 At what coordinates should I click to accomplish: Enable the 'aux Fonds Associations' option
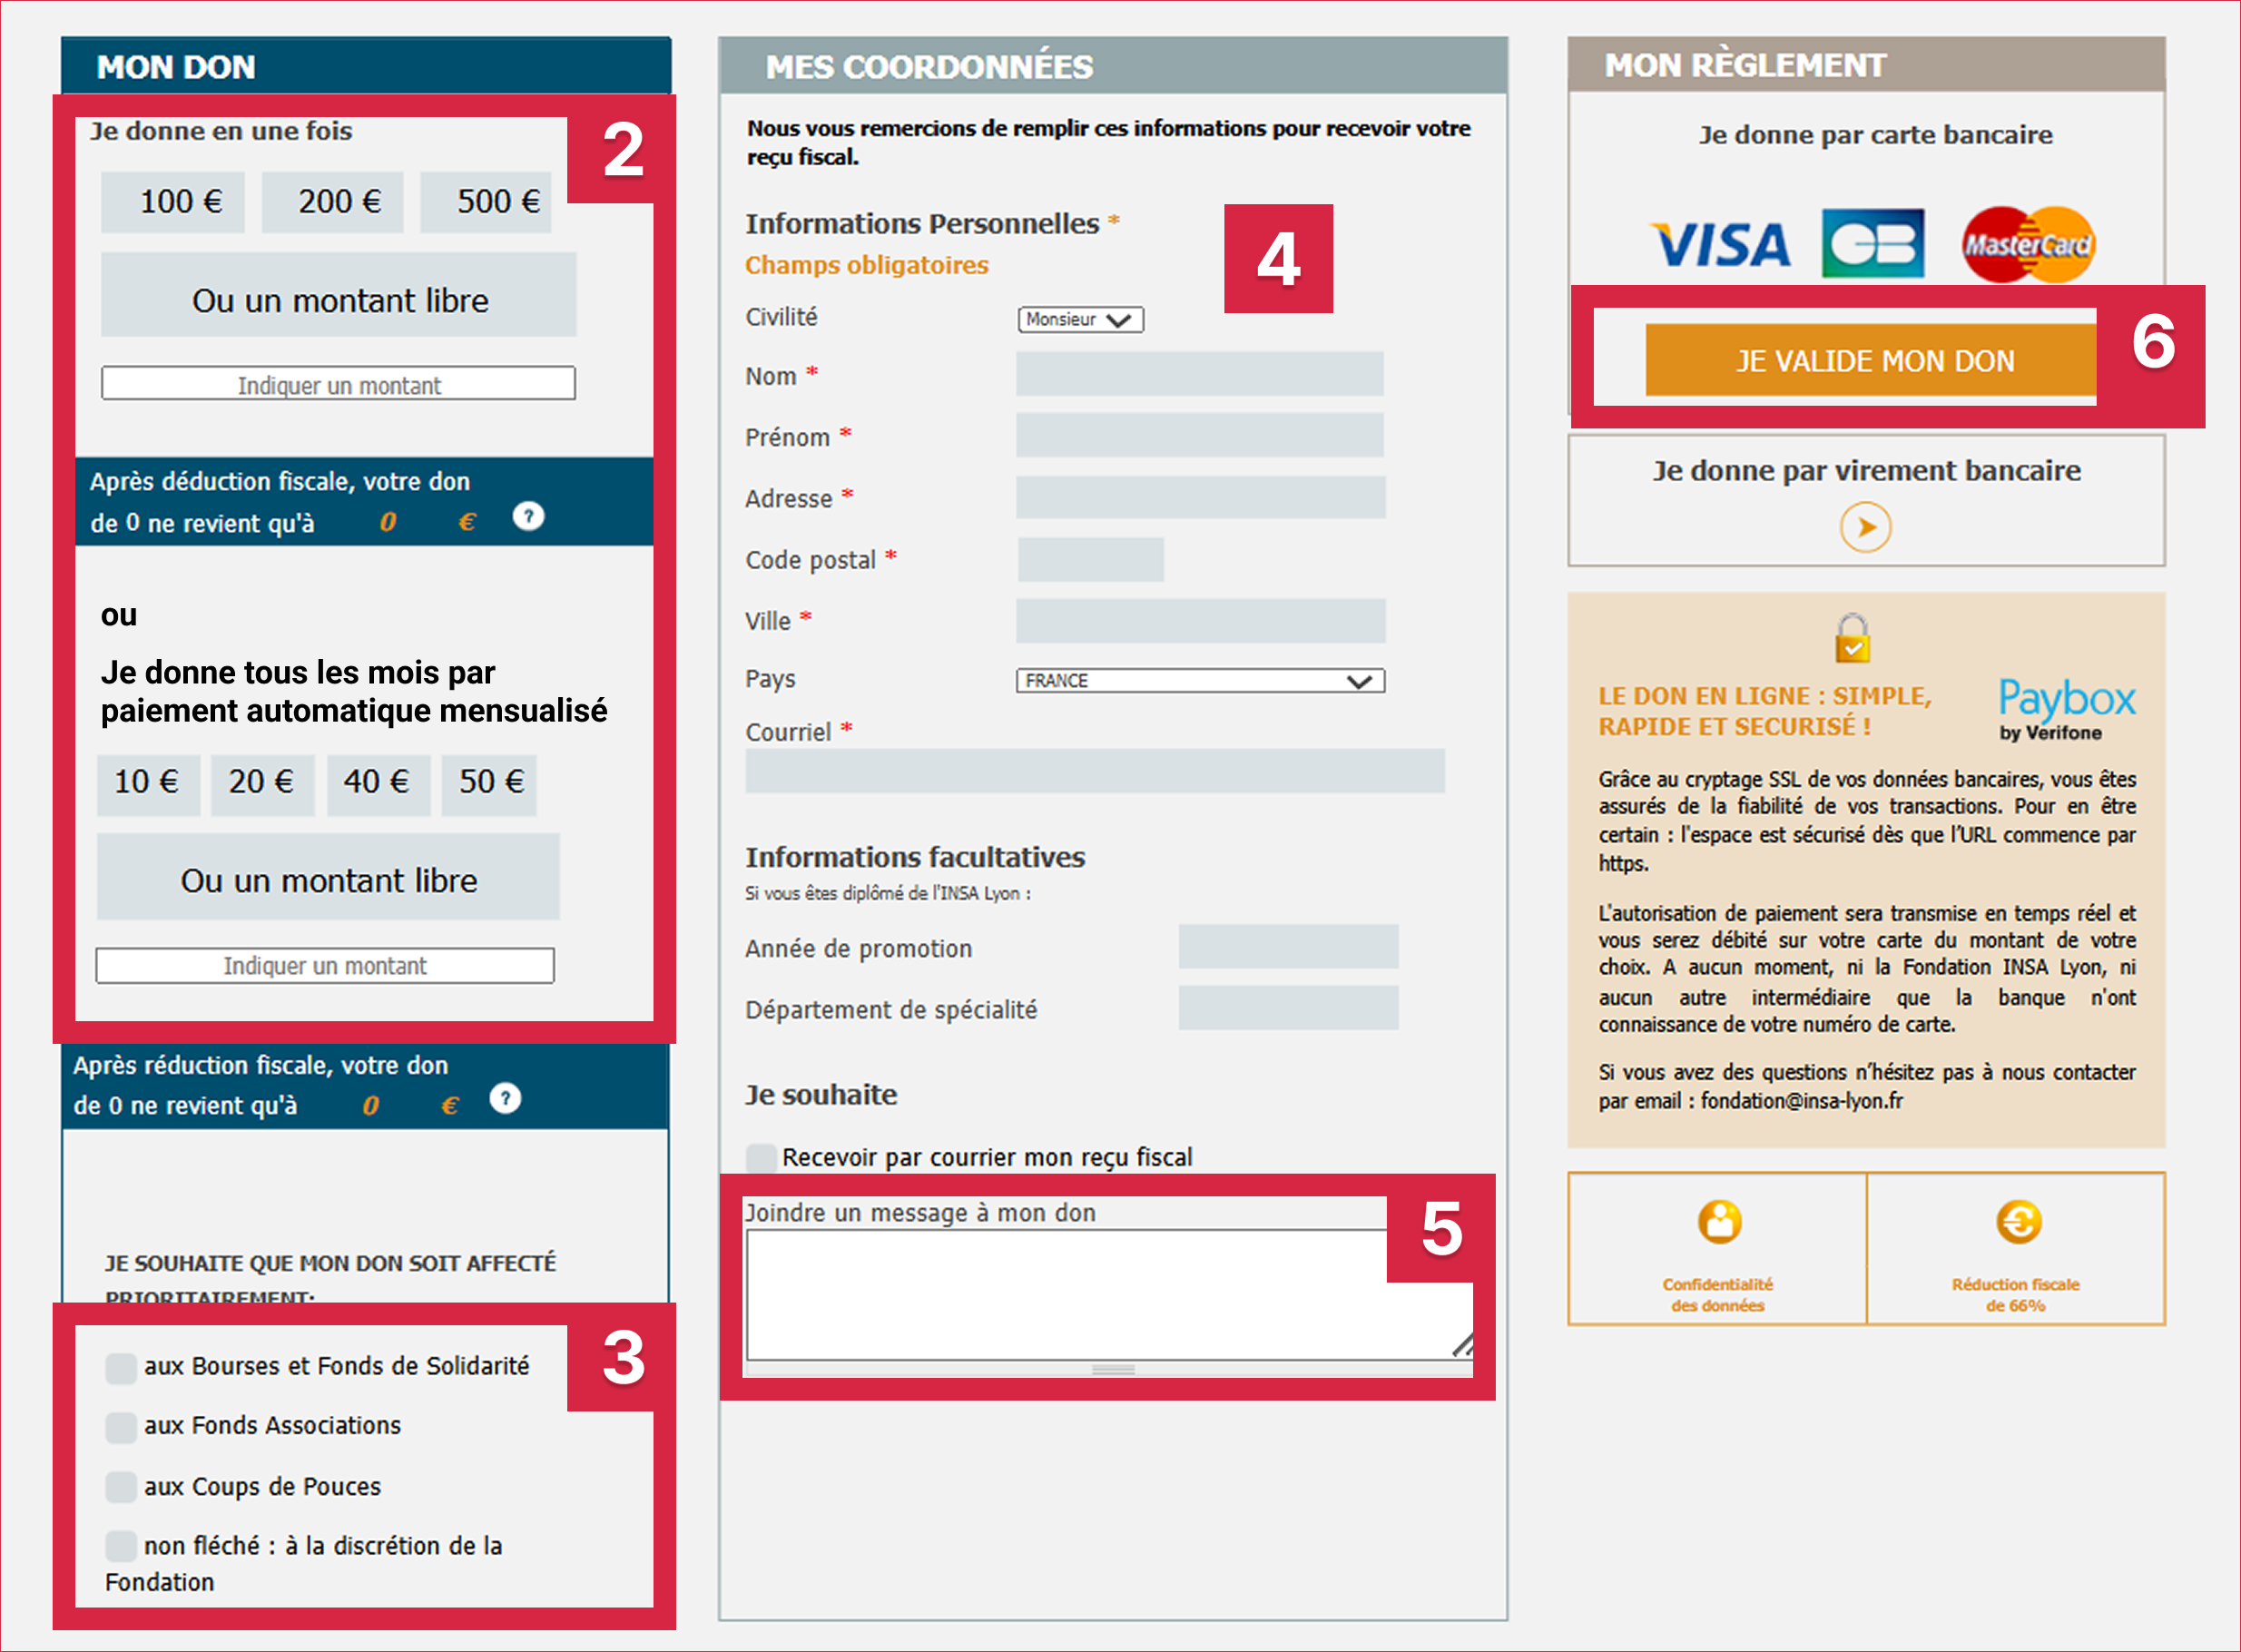[120, 1427]
